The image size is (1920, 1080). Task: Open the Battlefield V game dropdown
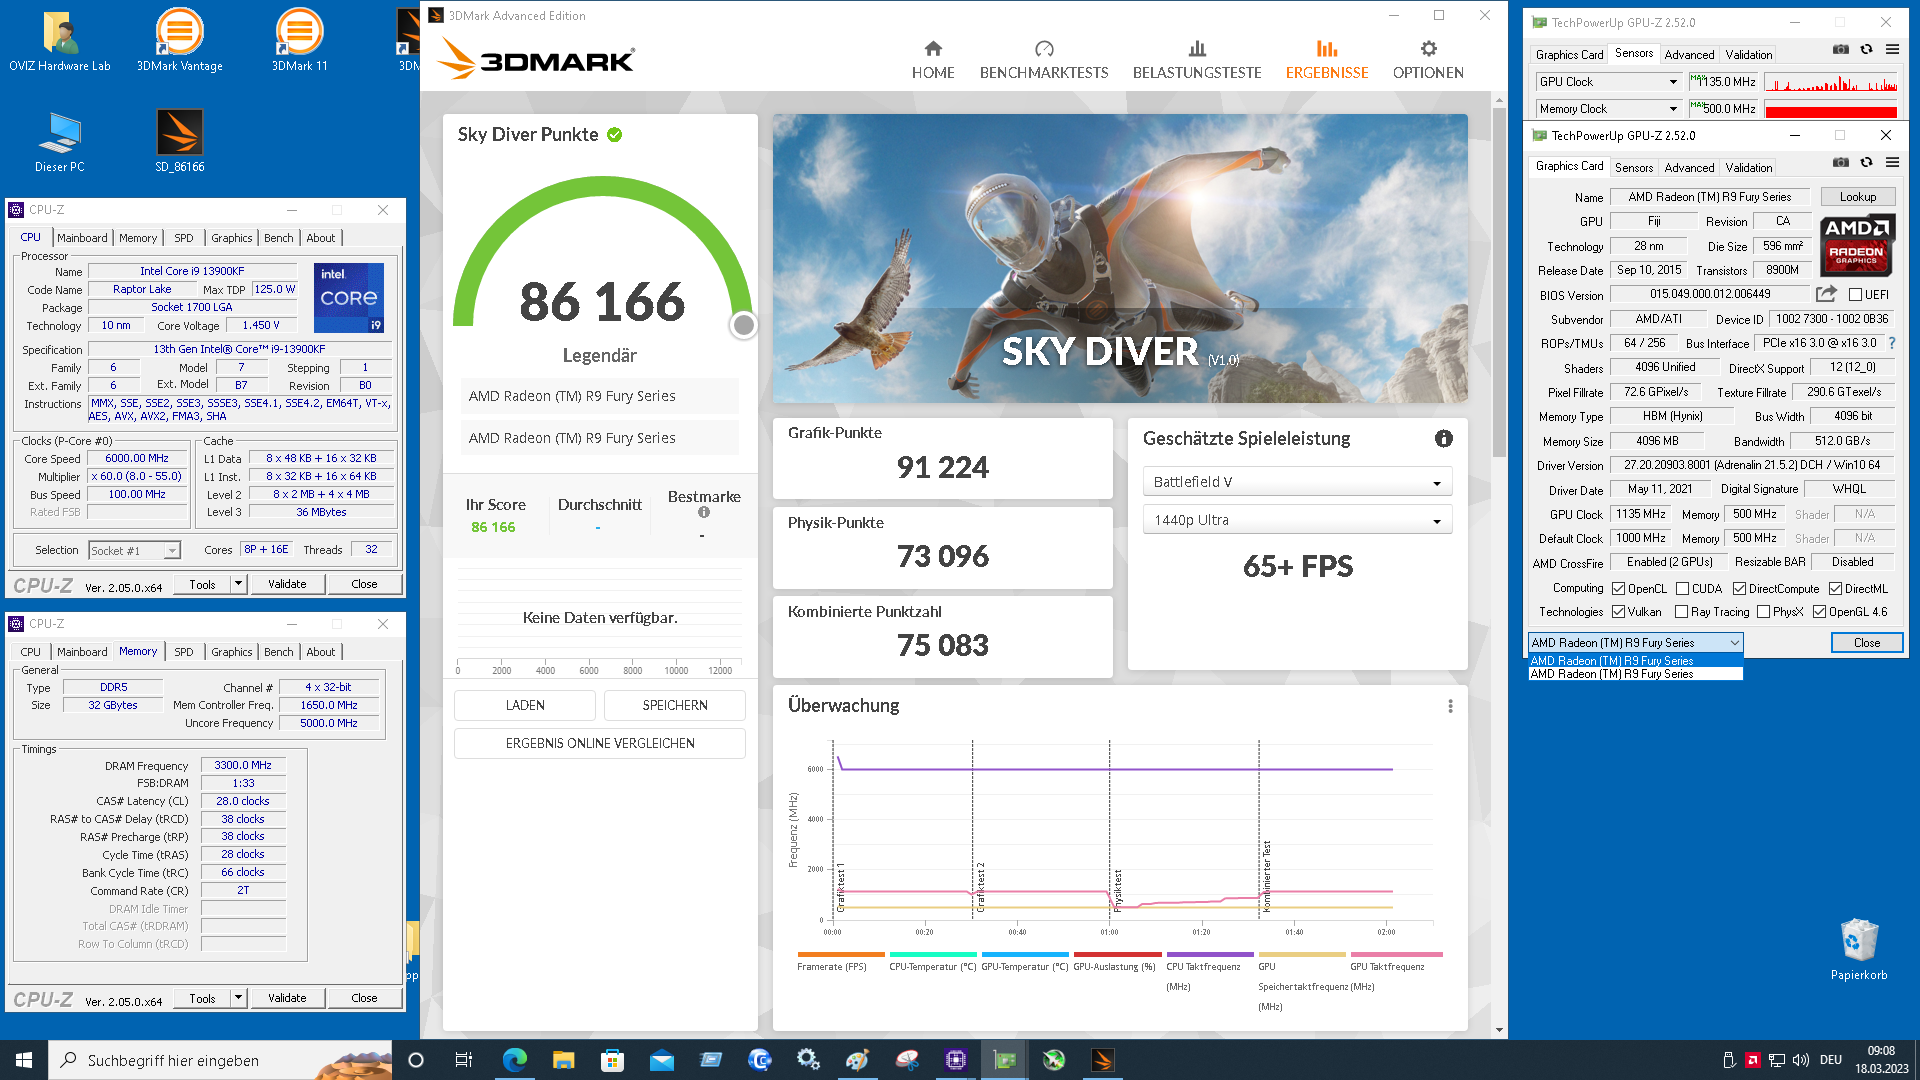[1297, 482]
